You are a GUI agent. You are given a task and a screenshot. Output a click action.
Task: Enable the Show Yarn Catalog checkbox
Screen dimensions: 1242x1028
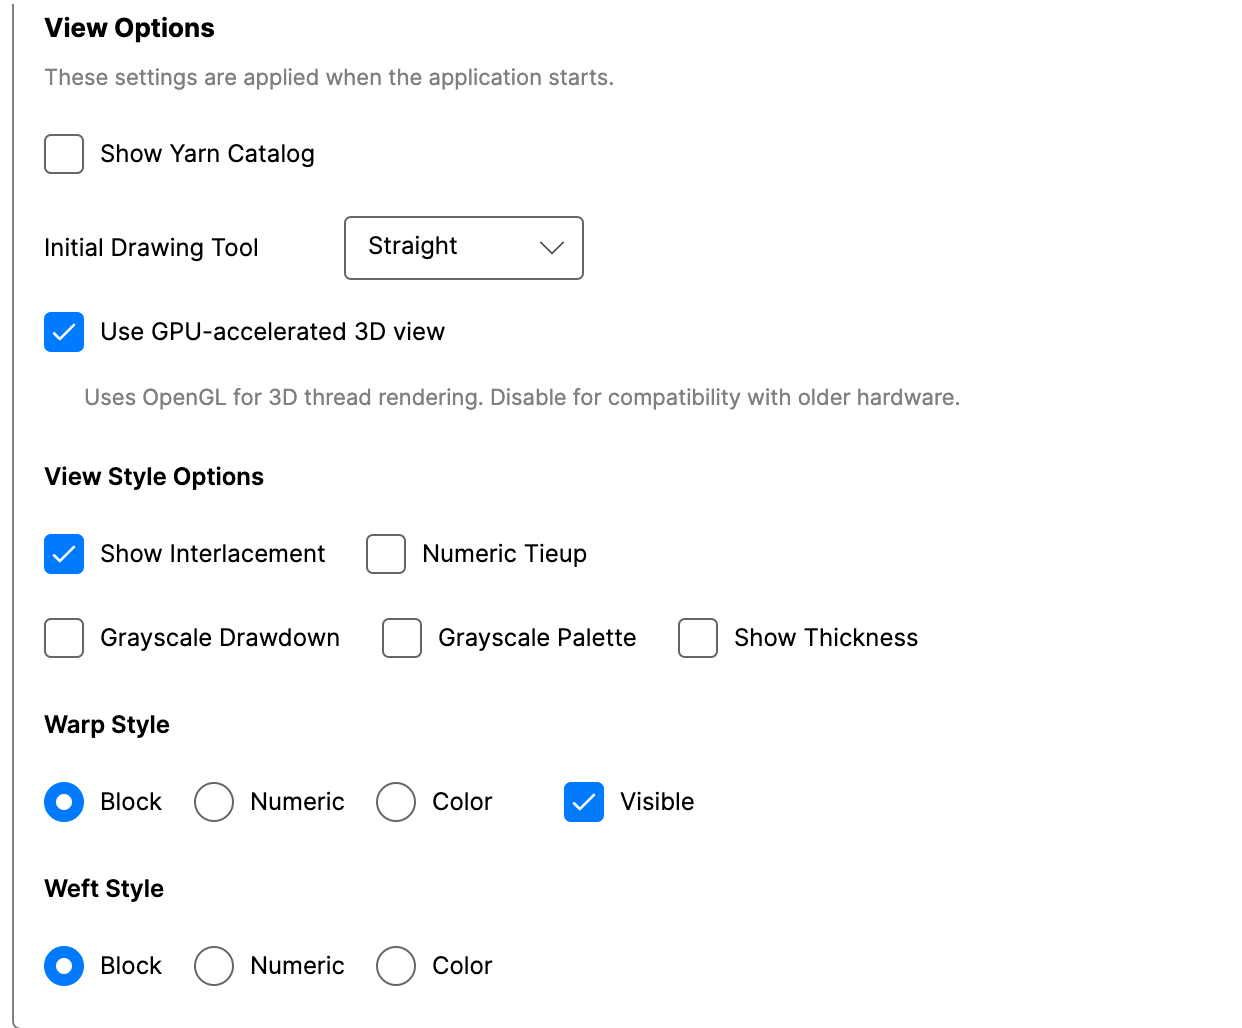64,155
